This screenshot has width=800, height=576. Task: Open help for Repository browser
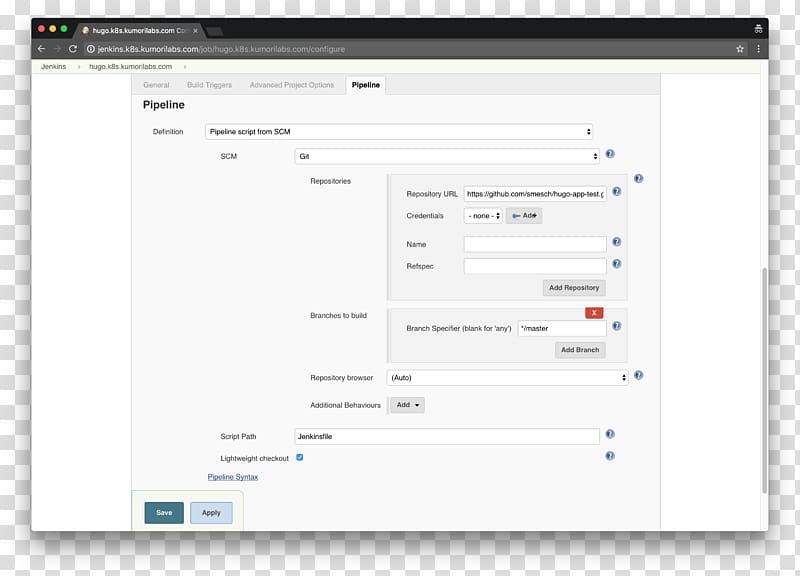click(x=638, y=375)
